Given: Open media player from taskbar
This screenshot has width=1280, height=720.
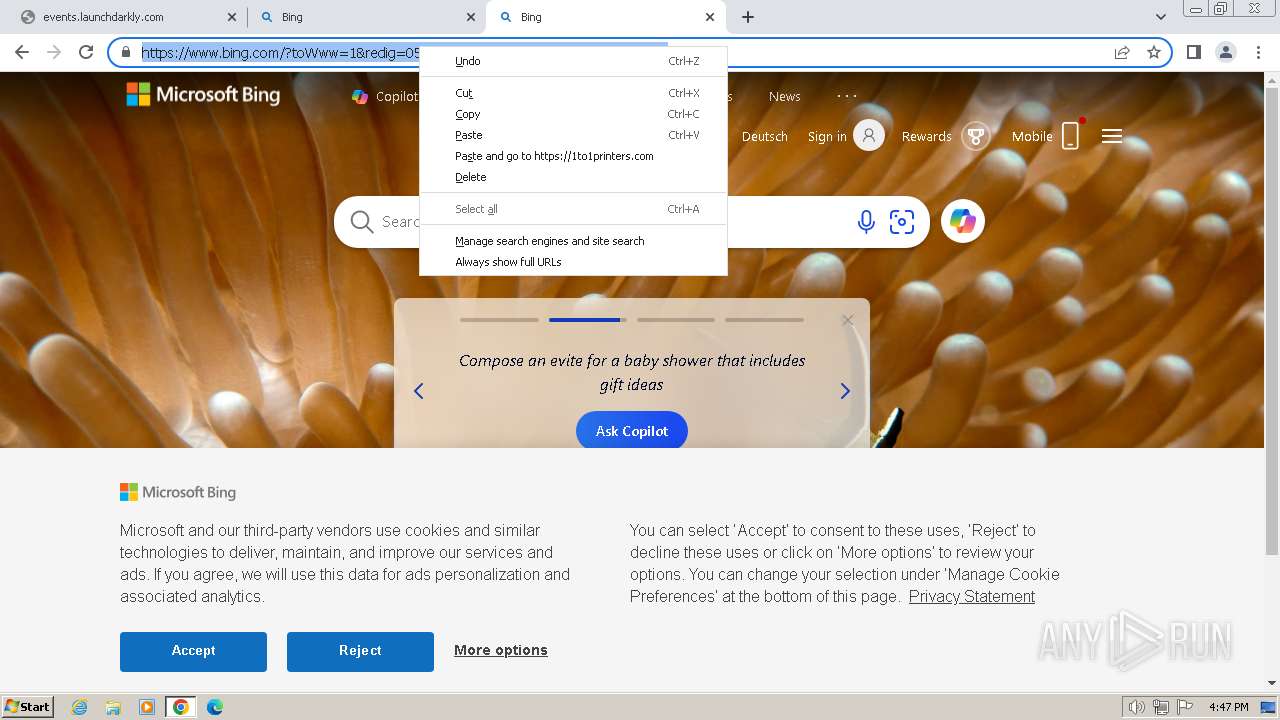Looking at the screenshot, I should (147, 707).
